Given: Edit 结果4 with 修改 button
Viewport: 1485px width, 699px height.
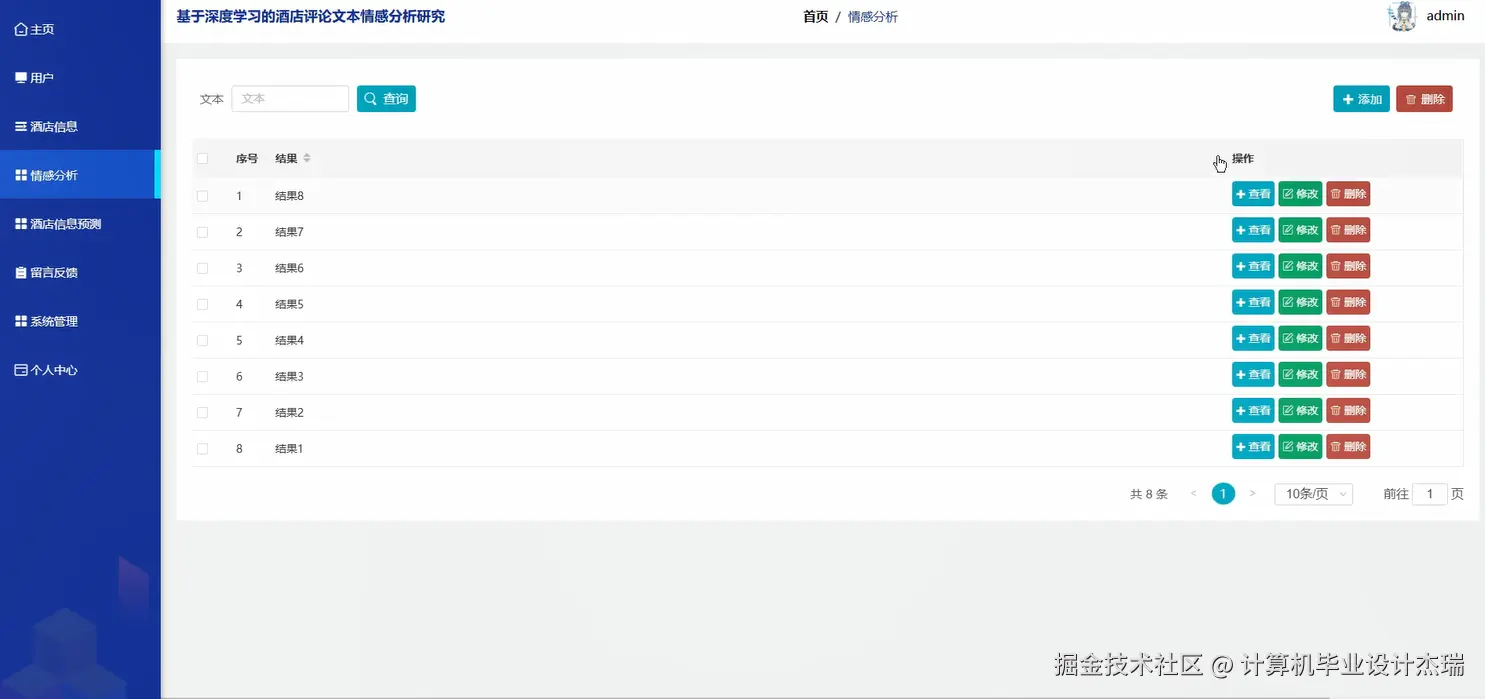Looking at the screenshot, I should (x=1300, y=338).
